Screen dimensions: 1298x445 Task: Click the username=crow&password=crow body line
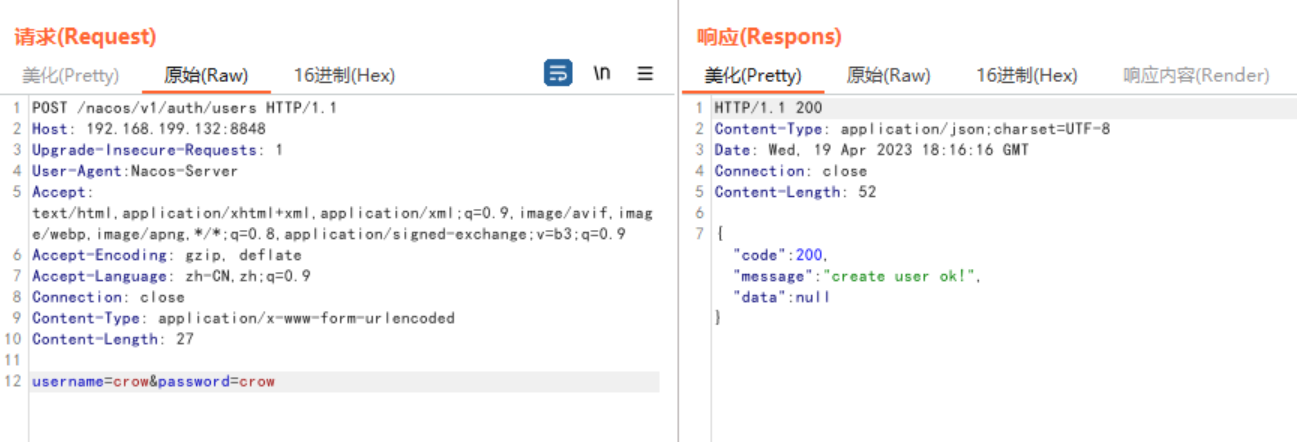point(153,381)
